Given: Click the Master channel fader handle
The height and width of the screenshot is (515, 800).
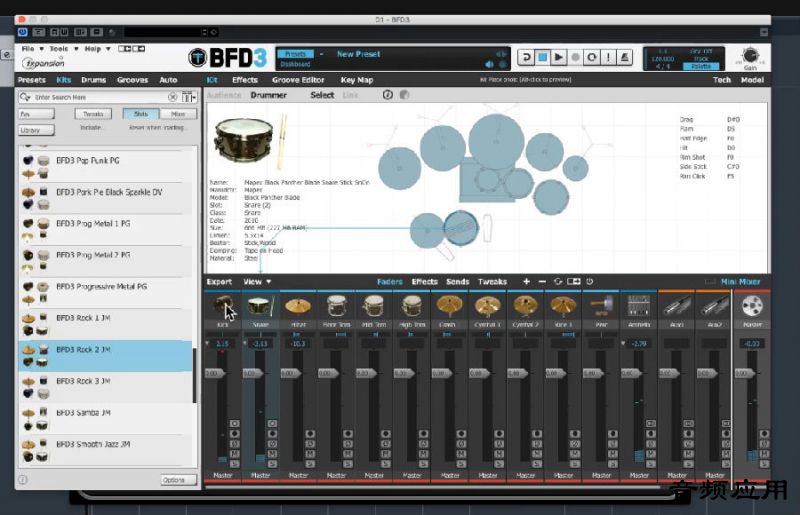Looking at the screenshot, I should tap(744, 373).
